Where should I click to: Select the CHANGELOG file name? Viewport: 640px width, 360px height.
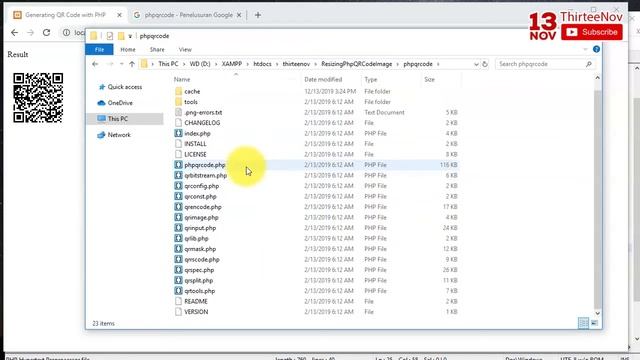click(x=202, y=123)
